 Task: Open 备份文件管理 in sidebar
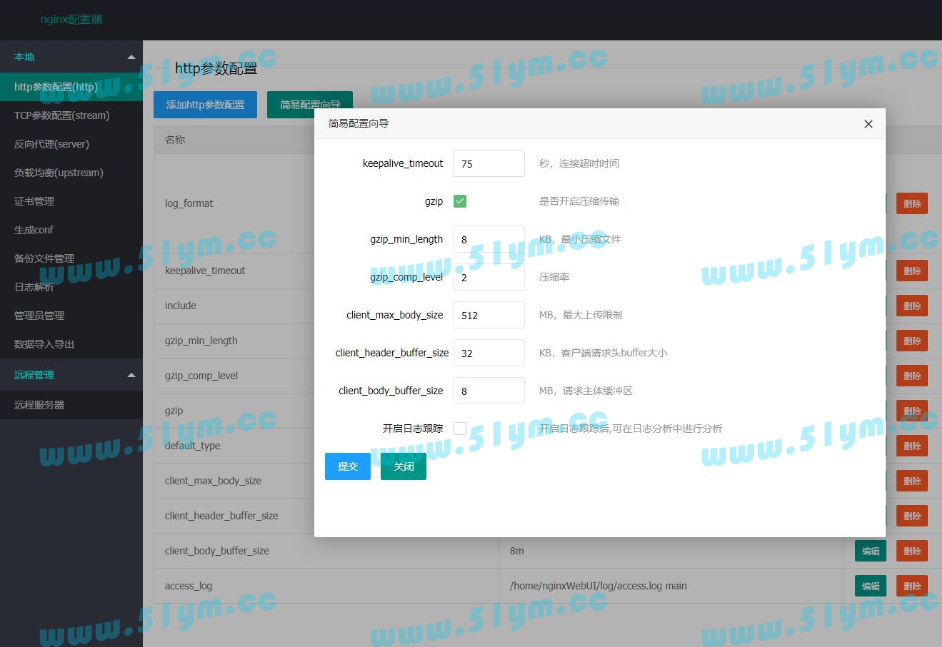(71, 258)
